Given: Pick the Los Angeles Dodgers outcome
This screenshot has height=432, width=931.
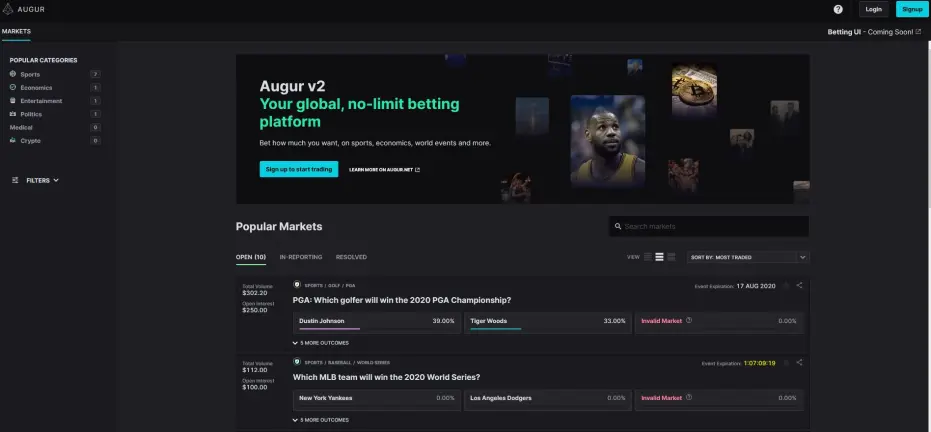Looking at the screenshot, I should click(x=548, y=400).
